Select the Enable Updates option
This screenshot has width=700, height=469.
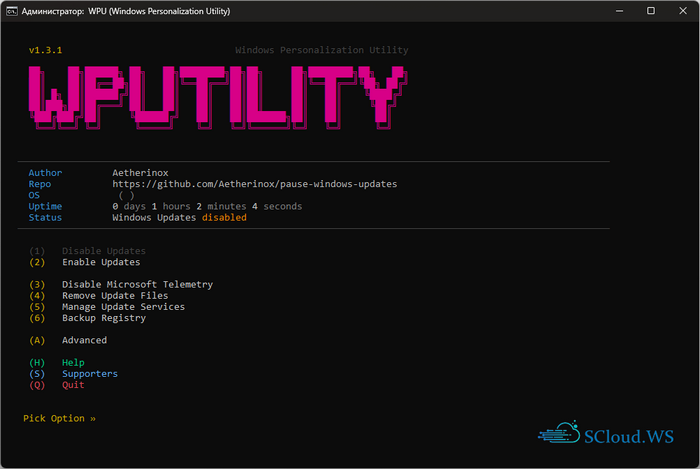coord(101,262)
